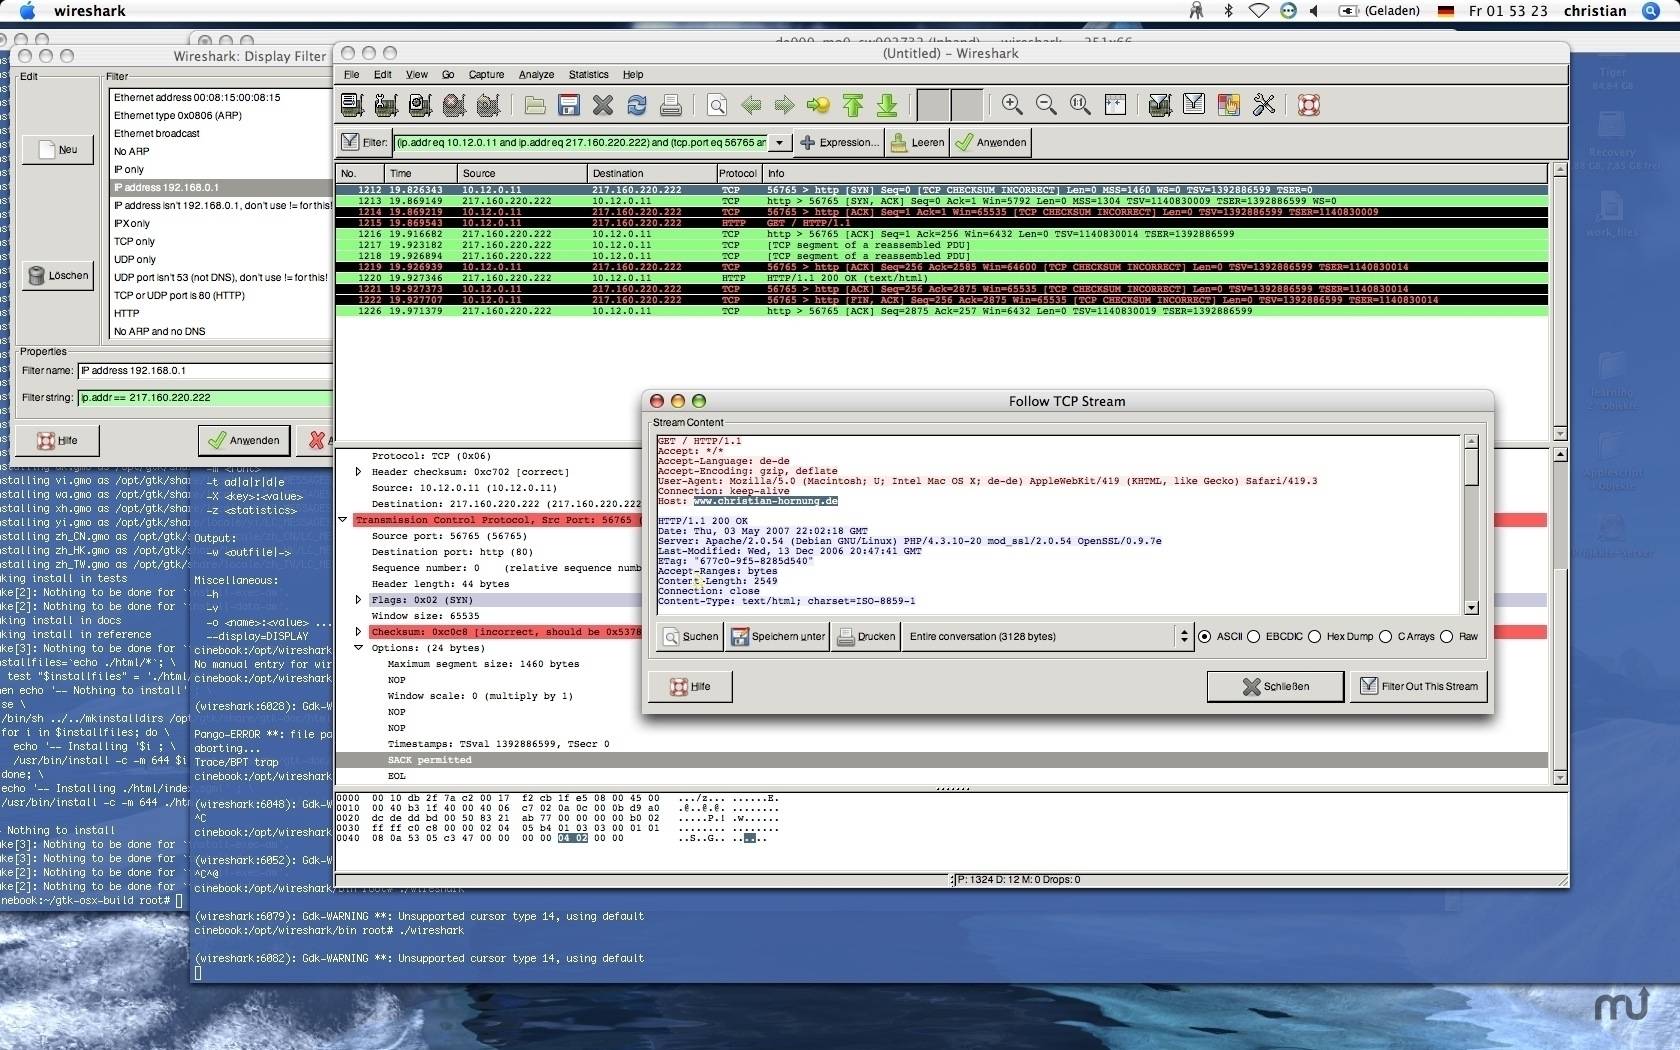The height and width of the screenshot is (1050, 1680).
Task: Close the capture file X icon
Action: pyautogui.click(x=603, y=105)
